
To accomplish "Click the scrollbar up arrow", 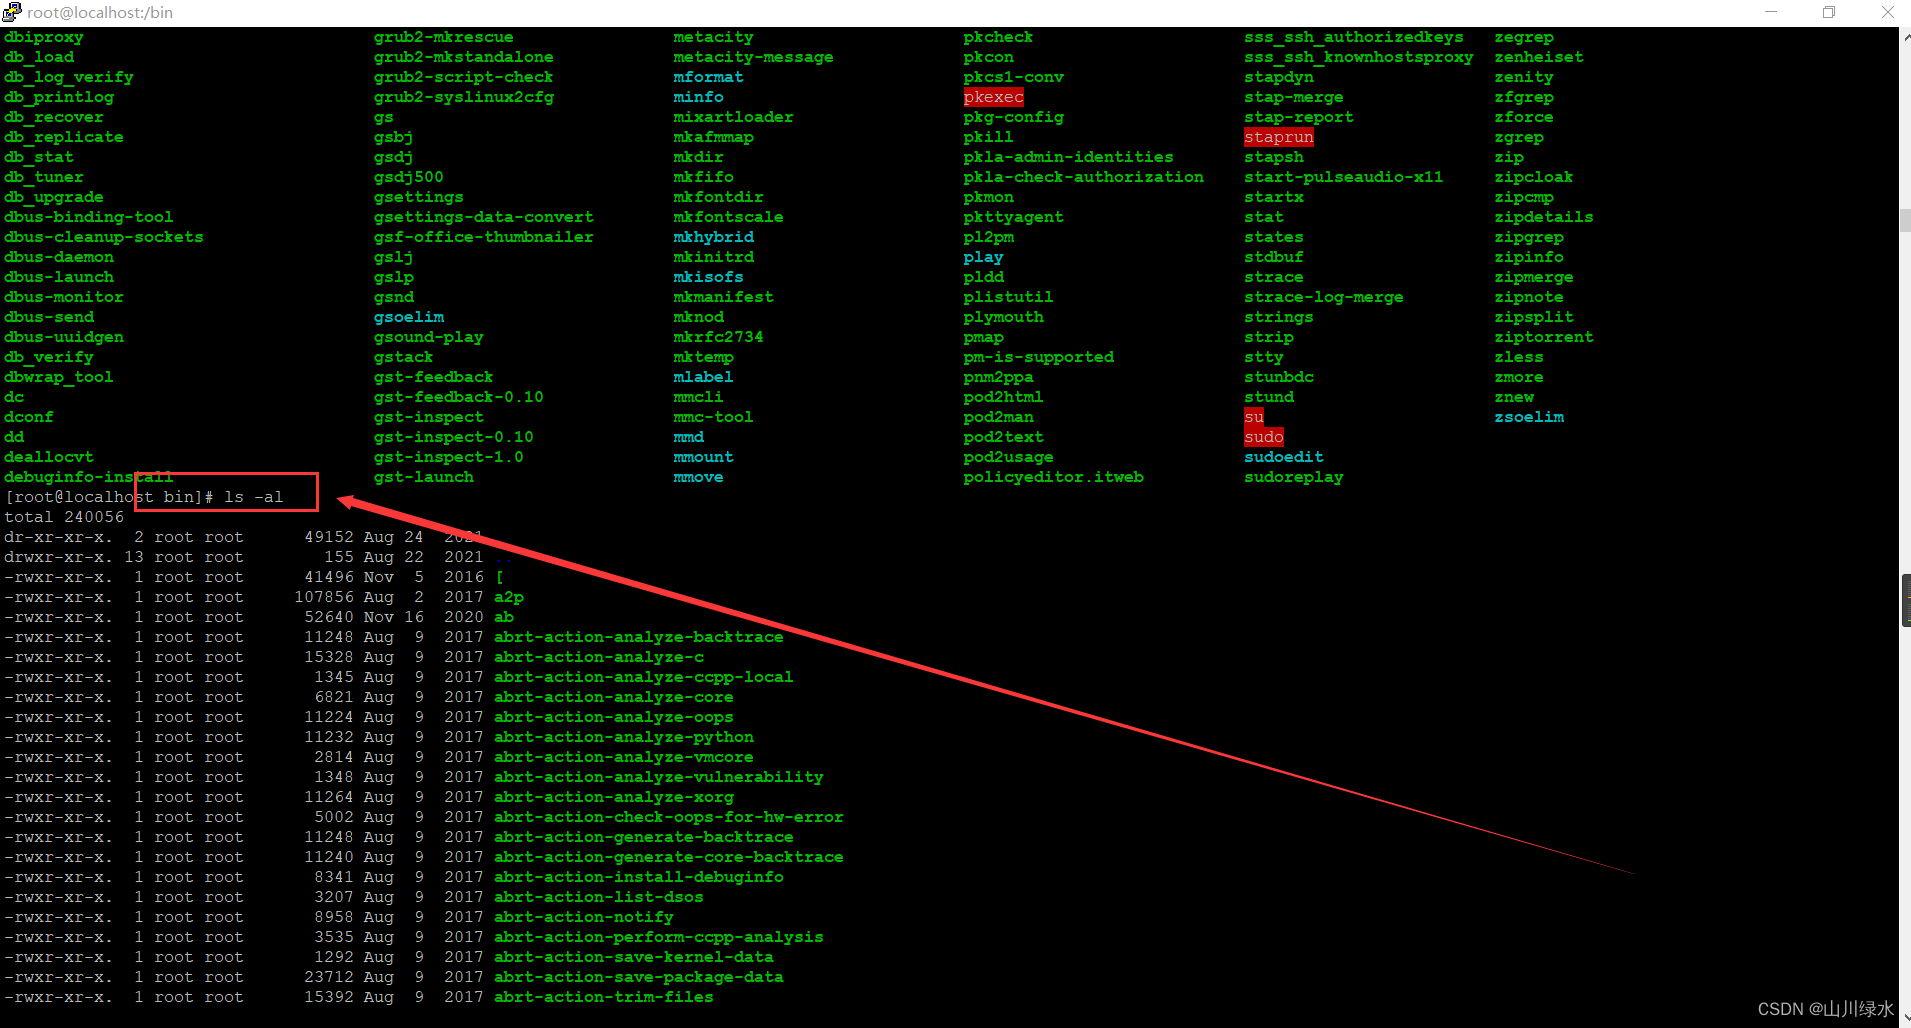I will click(x=1905, y=36).
